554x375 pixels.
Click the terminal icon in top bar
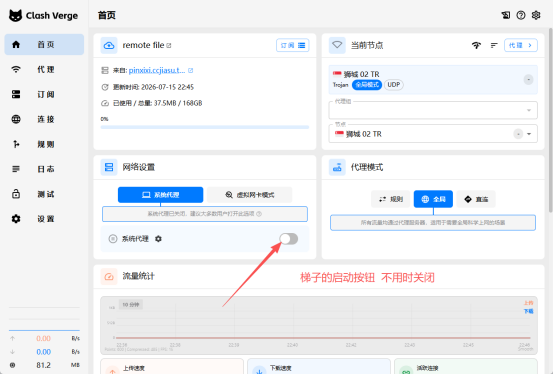(506, 15)
